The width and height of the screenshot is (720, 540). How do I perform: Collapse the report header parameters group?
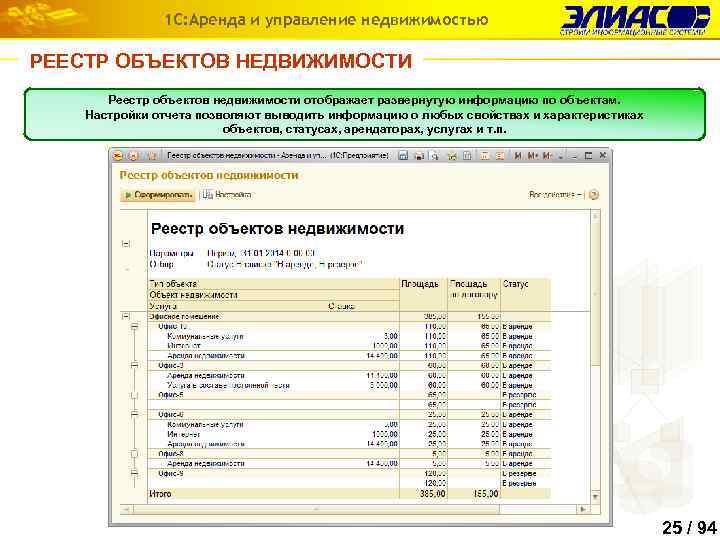126,243
